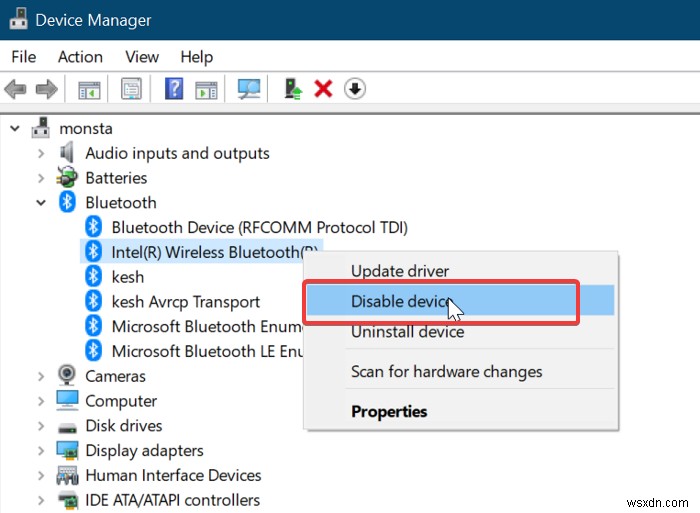
Task: Open the File menu
Action: (24, 57)
